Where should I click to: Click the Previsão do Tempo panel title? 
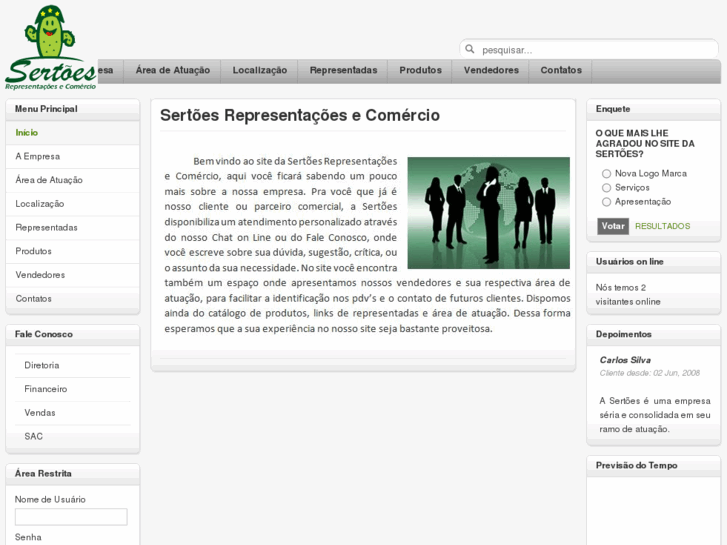tap(636, 465)
